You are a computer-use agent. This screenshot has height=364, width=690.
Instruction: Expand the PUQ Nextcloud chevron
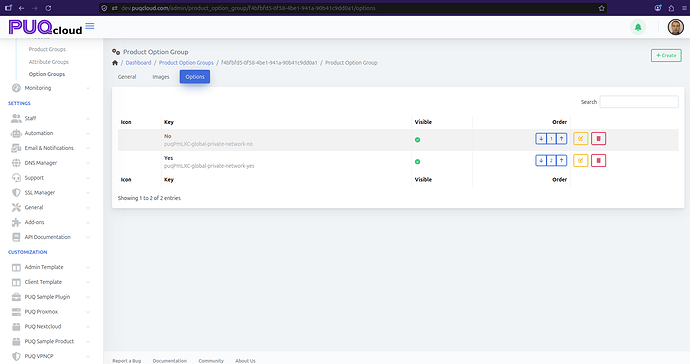[88, 327]
